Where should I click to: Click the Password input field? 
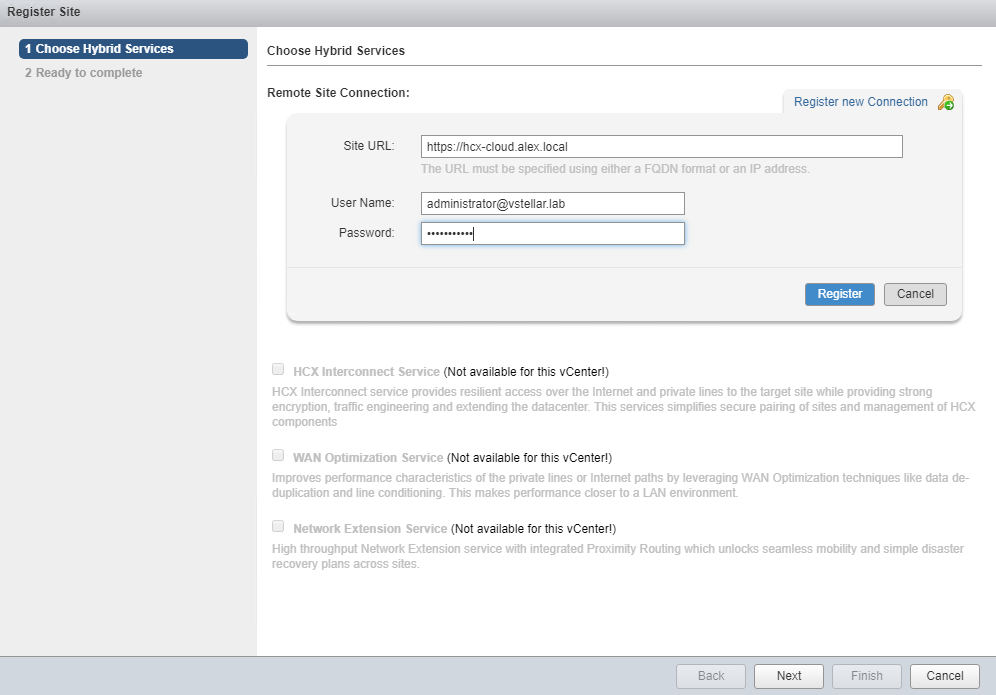(552, 233)
